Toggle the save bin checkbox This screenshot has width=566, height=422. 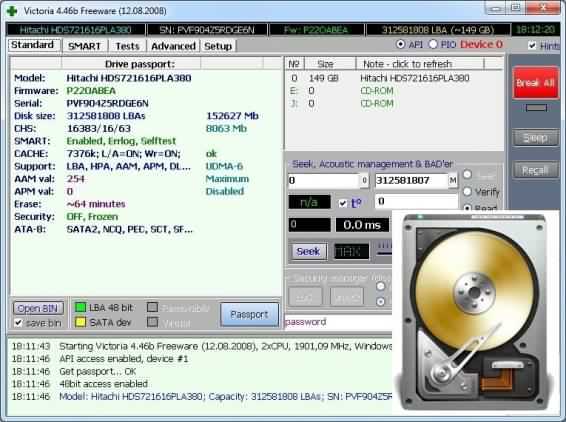point(18,323)
